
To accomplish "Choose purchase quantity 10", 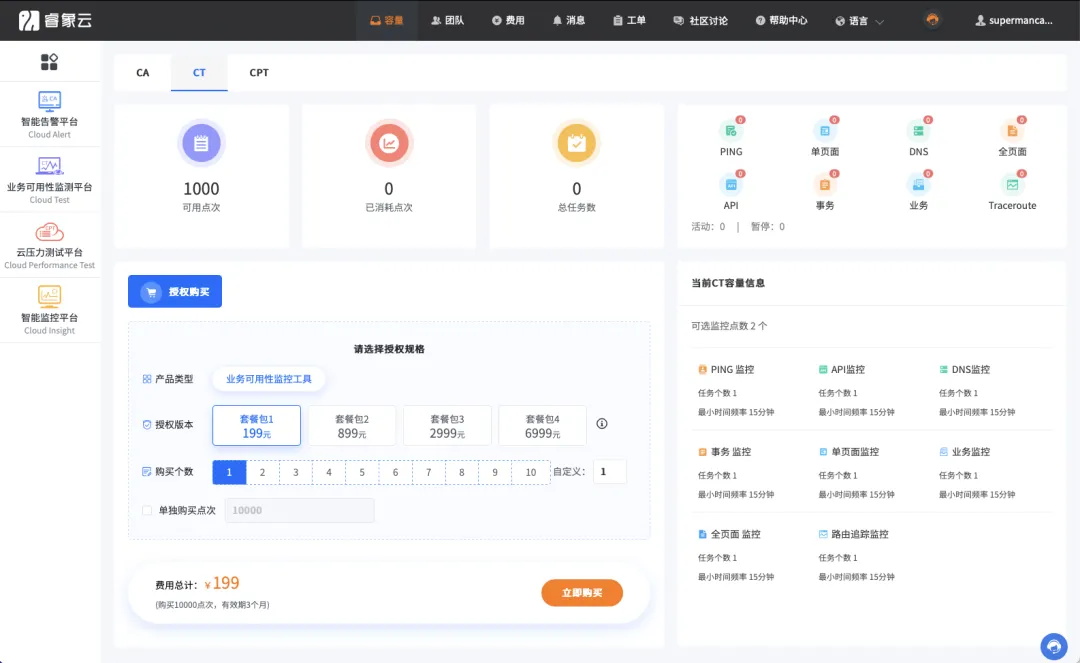I will pos(530,472).
